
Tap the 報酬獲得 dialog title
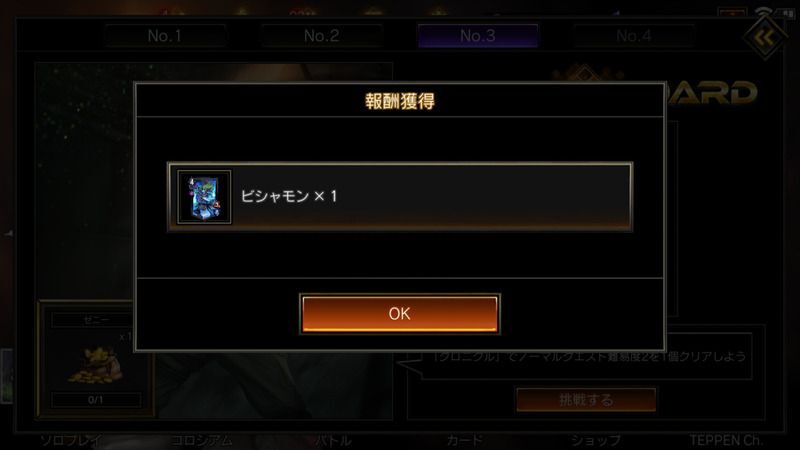point(400,101)
